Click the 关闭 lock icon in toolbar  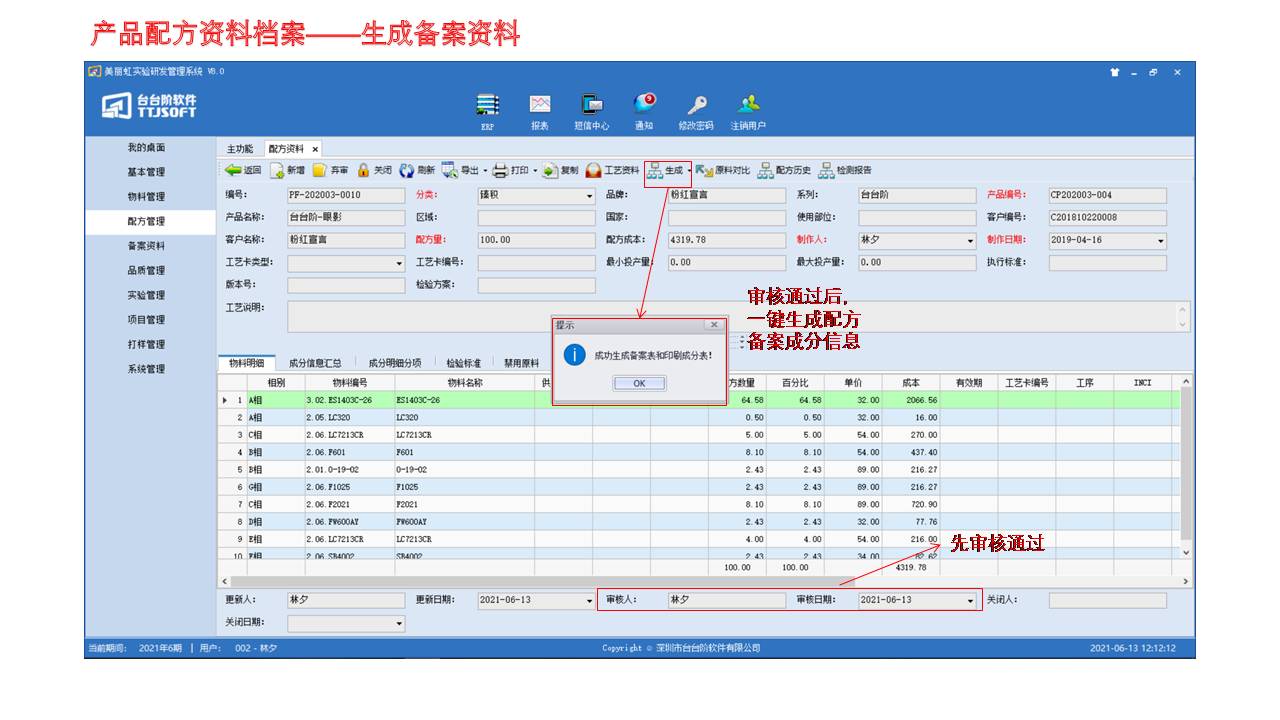coord(363,171)
